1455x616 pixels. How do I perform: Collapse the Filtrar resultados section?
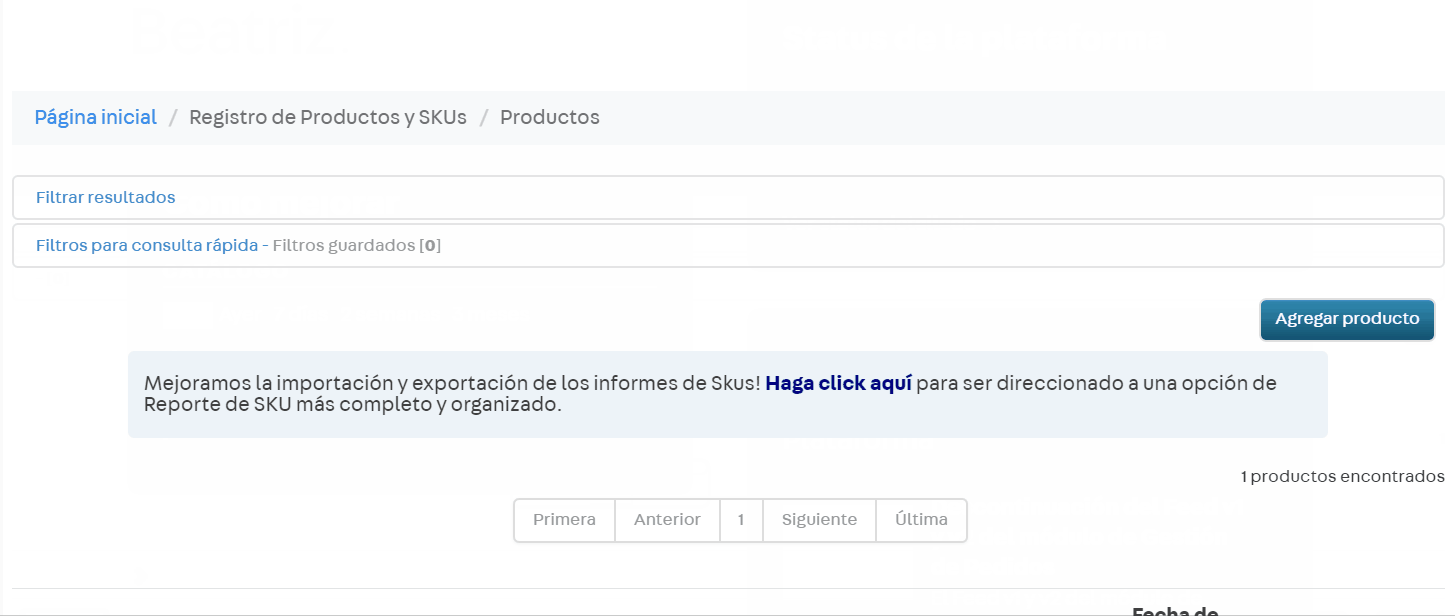point(105,197)
